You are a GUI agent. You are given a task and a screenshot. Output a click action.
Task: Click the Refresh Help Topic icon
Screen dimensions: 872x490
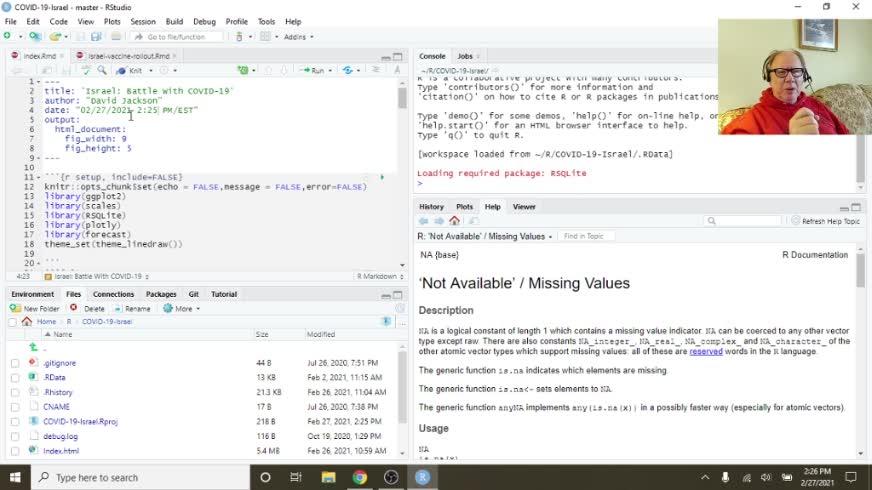[x=796, y=221]
